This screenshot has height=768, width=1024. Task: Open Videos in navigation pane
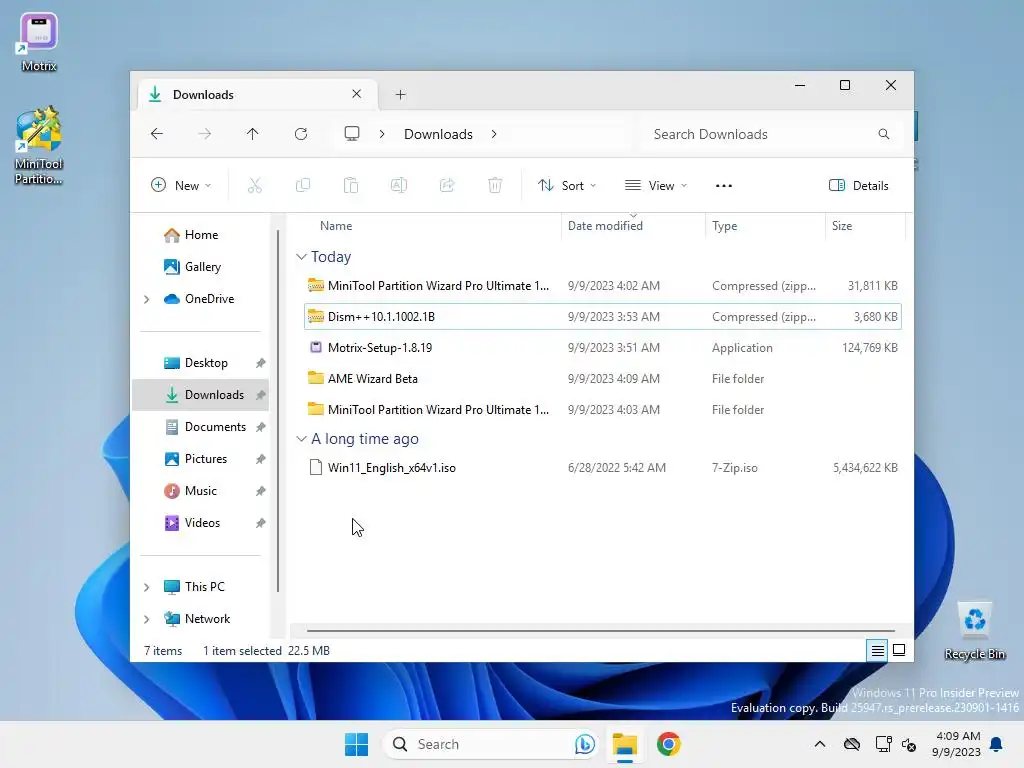(x=201, y=522)
